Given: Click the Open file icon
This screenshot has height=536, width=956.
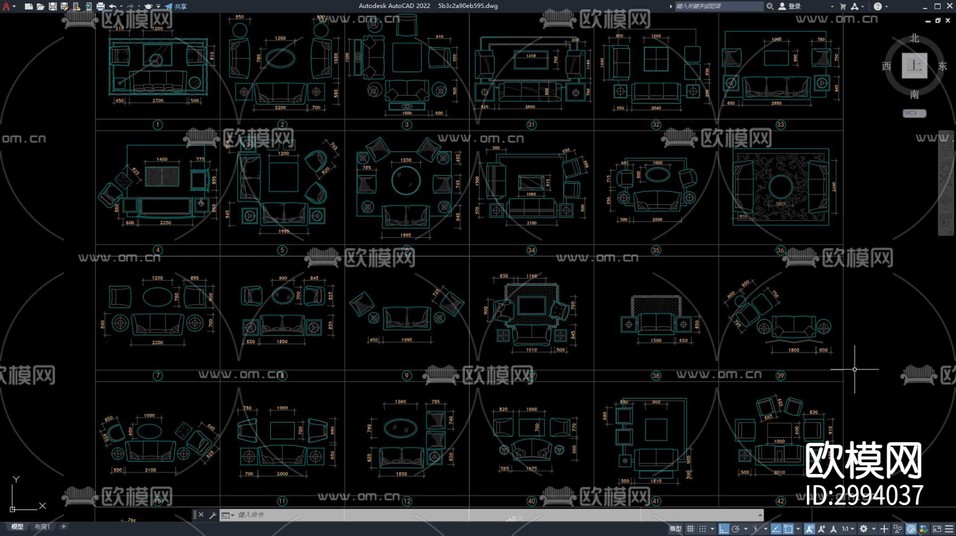Looking at the screenshot, I should [x=40, y=6].
